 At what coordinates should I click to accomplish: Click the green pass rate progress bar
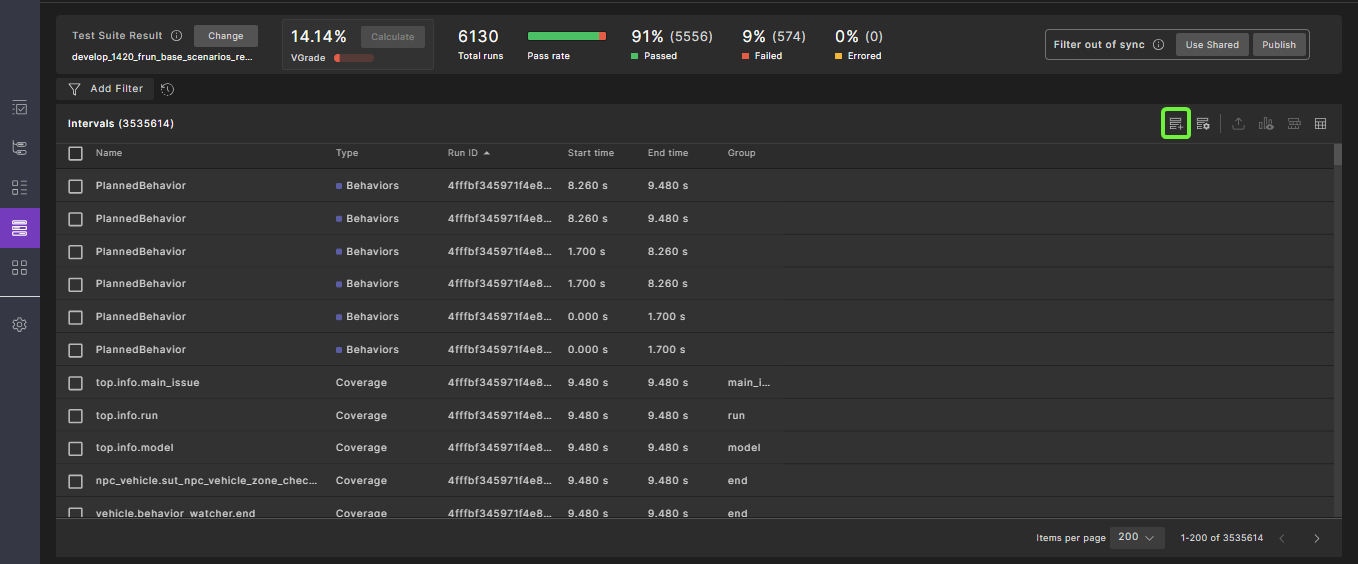pyautogui.click(x=566, y=37)
